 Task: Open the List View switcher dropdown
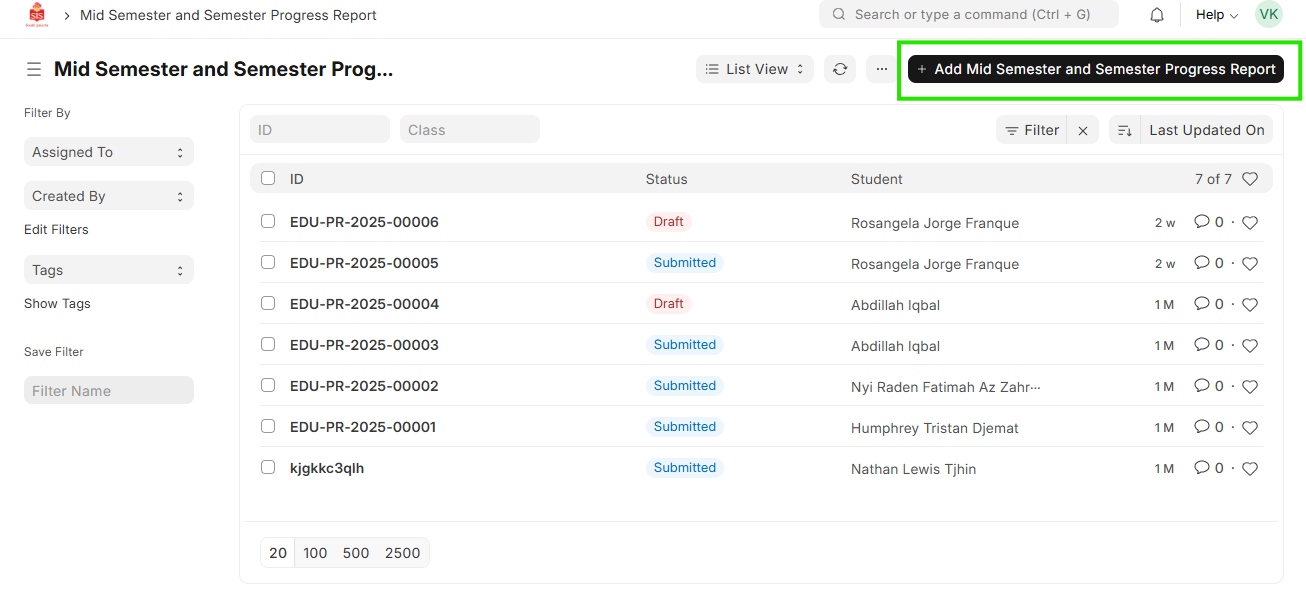click(754, 69)
